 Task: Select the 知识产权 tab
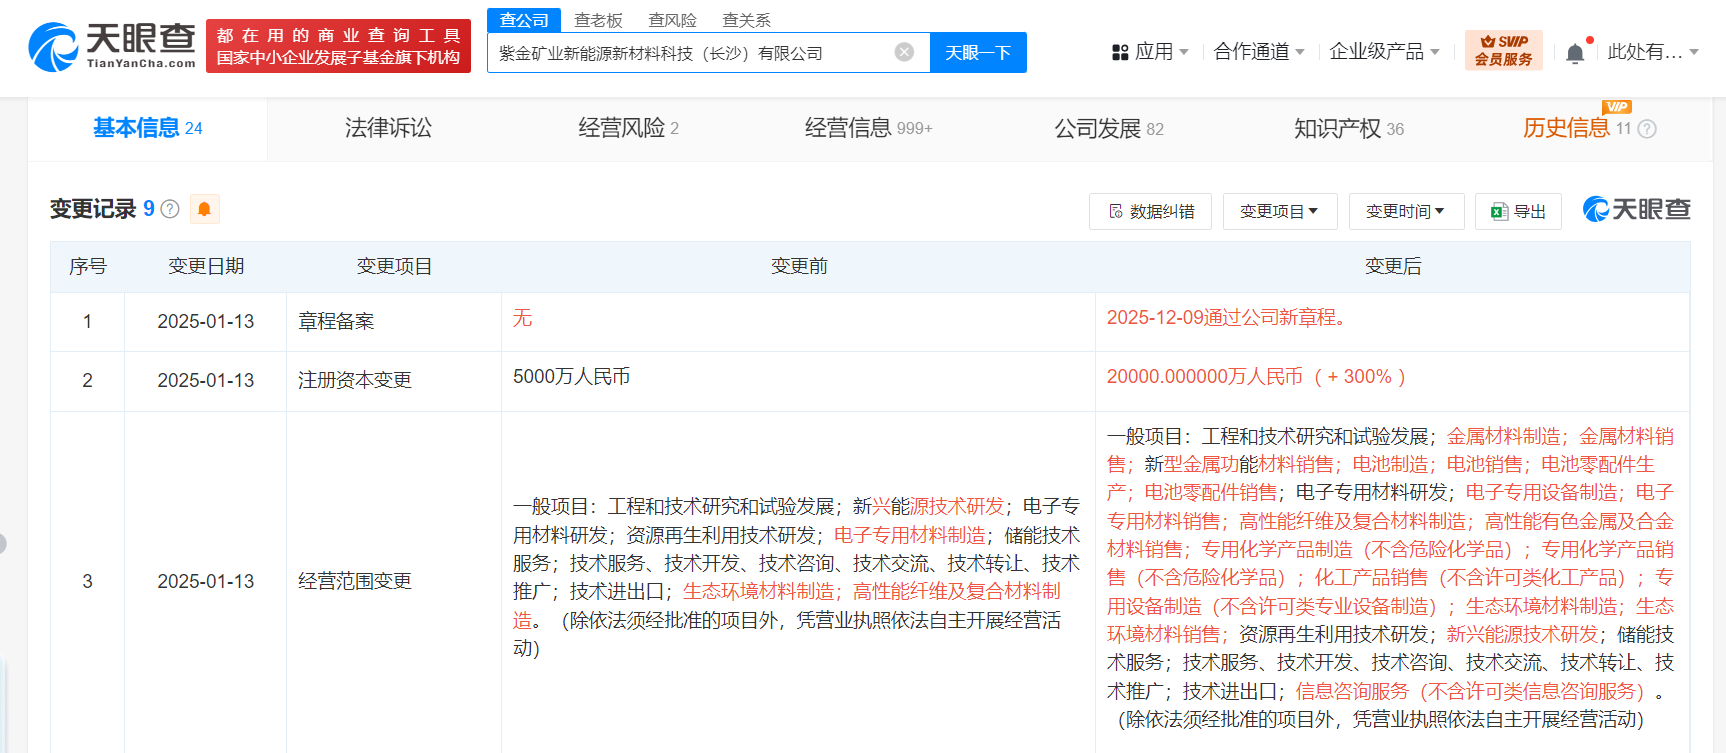pyautogui.click(x=1349, y=129)
